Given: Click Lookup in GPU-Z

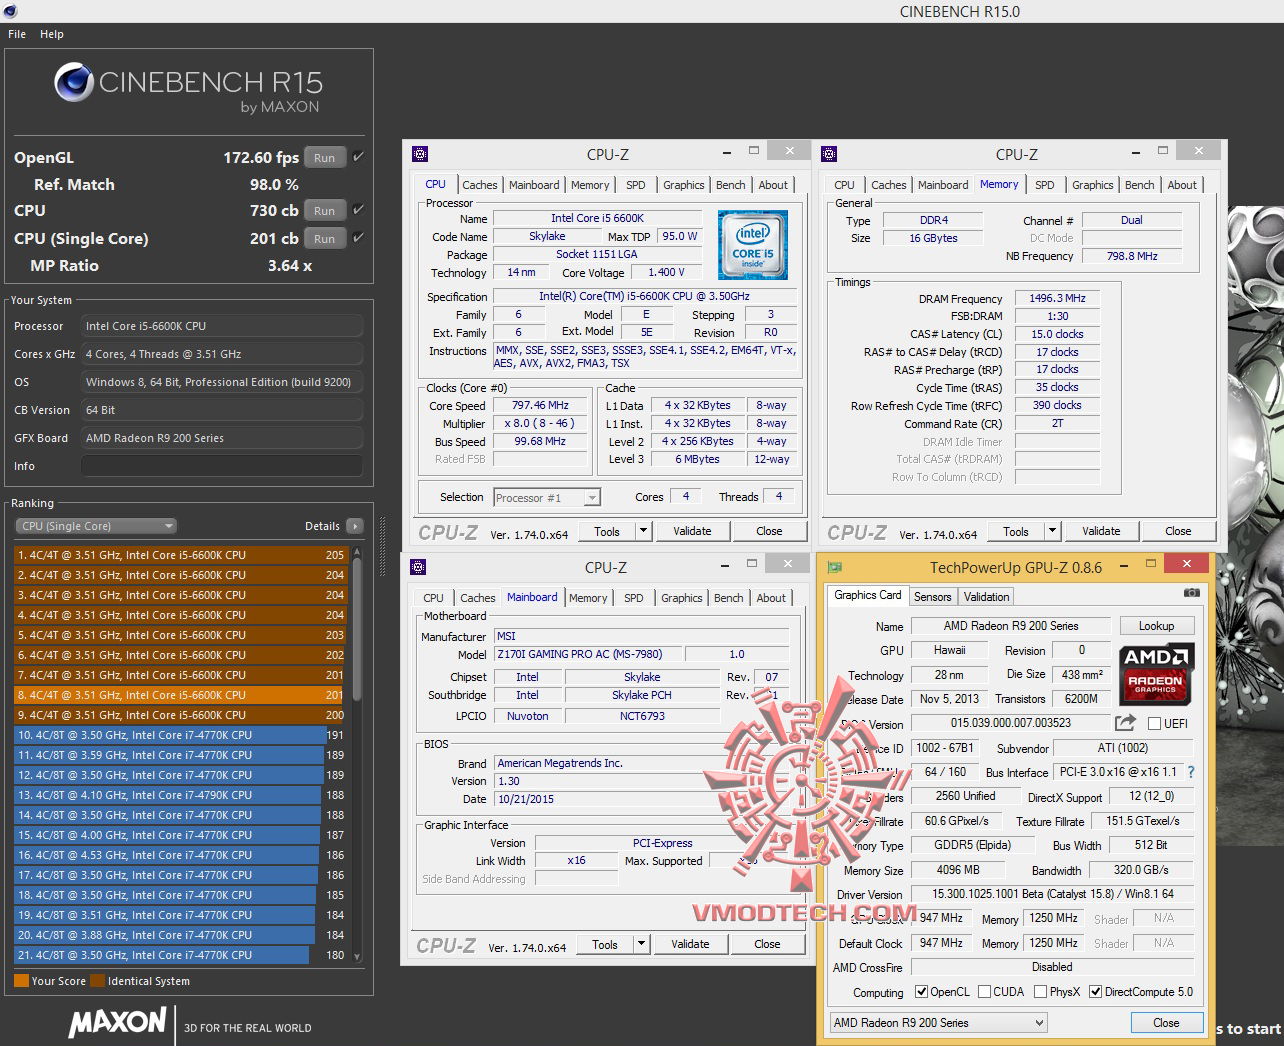Looking at the screenshot, I should point(1156,626).
